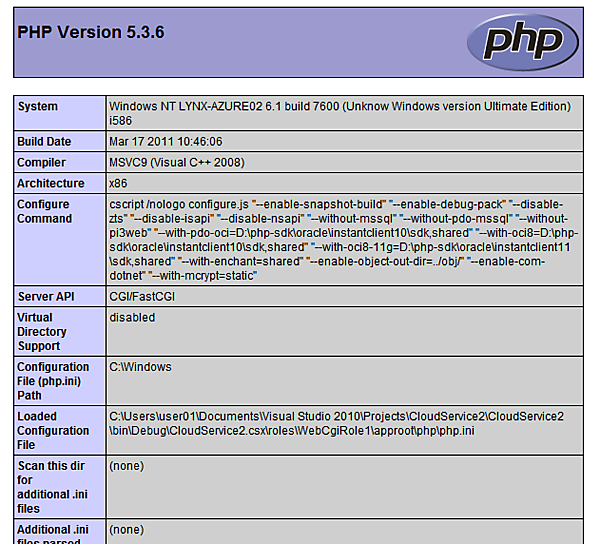Click the 'disabled' value
The image size is (600, 544).
(132, 318)
